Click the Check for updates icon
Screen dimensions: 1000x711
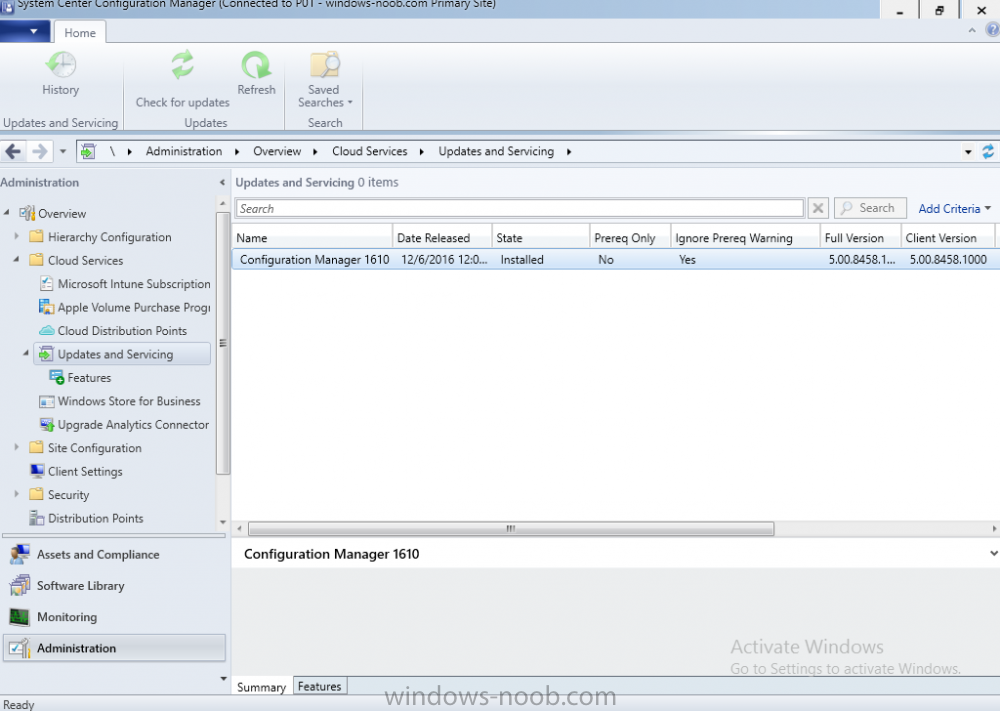coord(182,65)
